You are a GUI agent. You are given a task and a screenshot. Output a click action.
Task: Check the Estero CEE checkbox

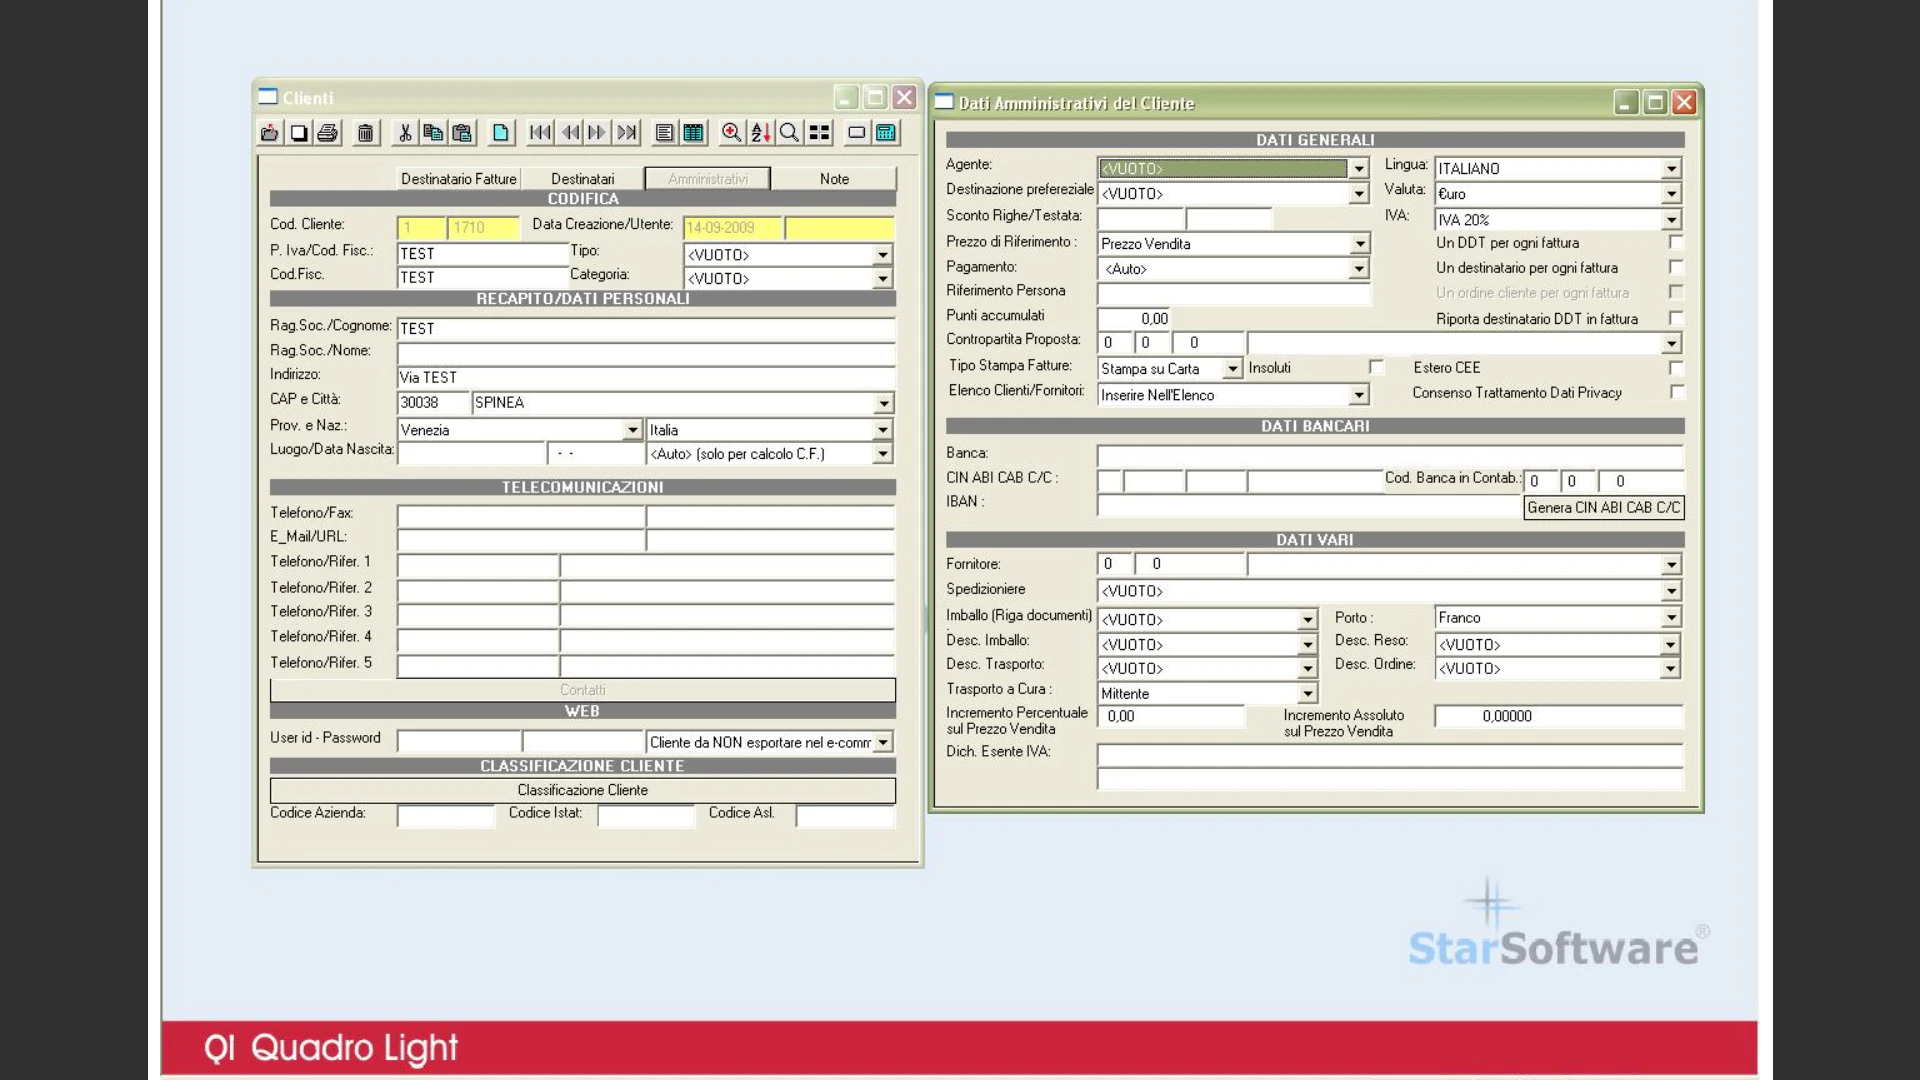[x=1676, y=368]
